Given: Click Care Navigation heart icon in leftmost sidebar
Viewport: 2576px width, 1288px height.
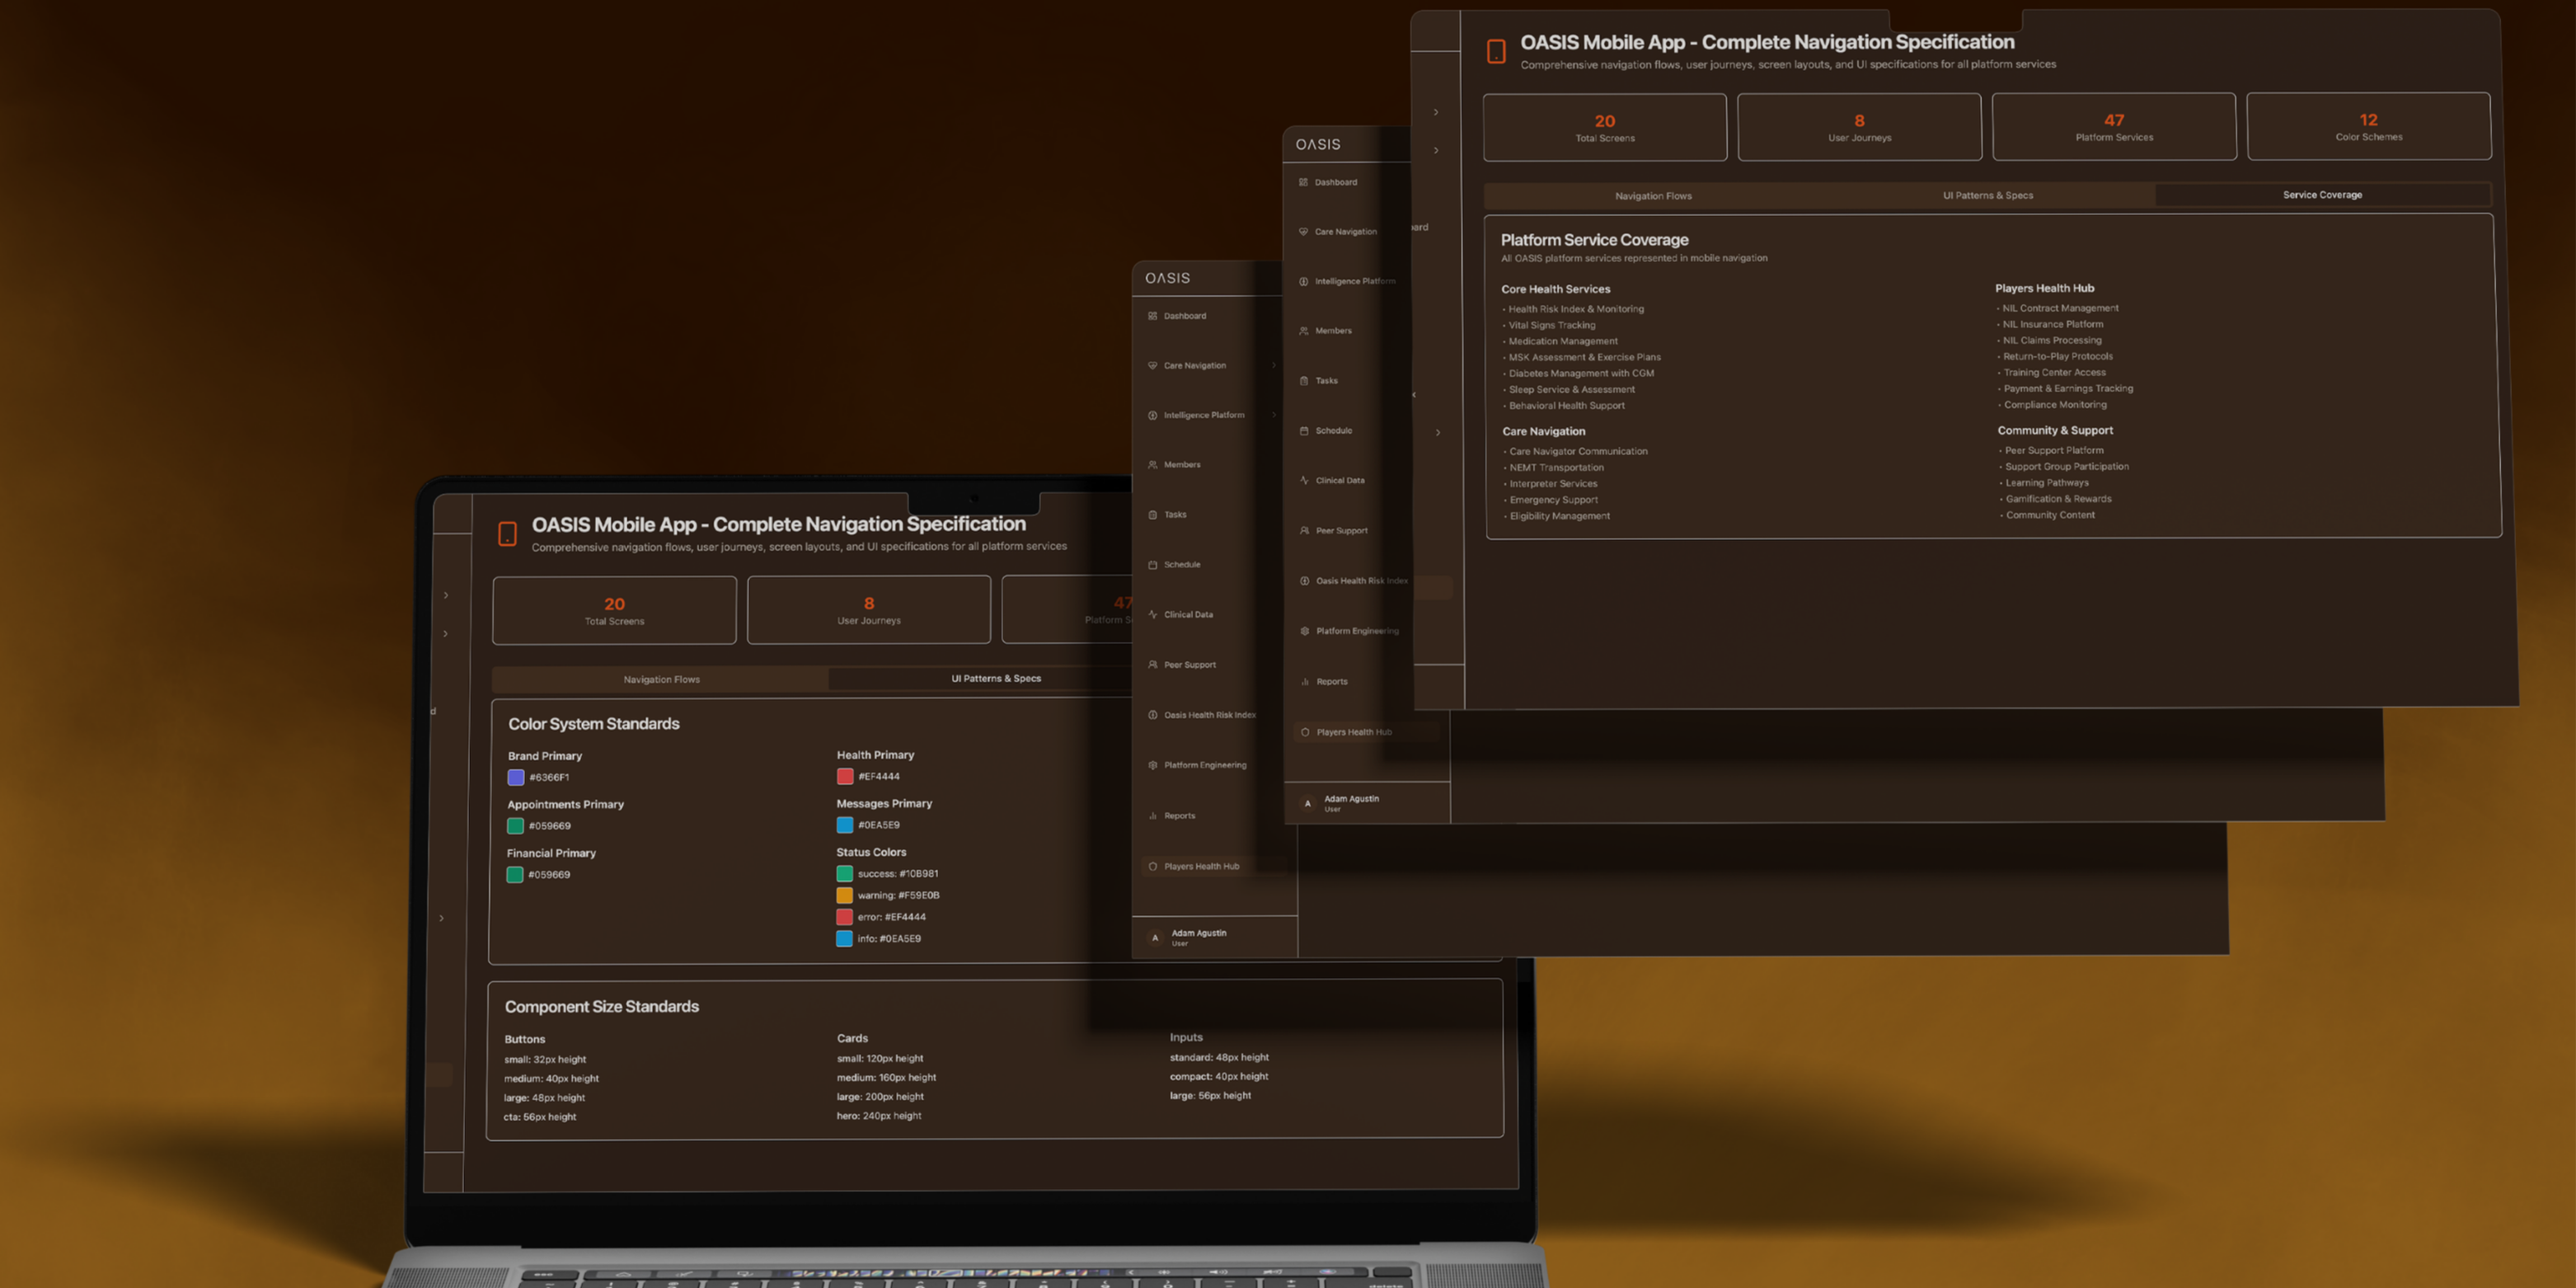Looking at the screenshot, I should [1152, 366].
